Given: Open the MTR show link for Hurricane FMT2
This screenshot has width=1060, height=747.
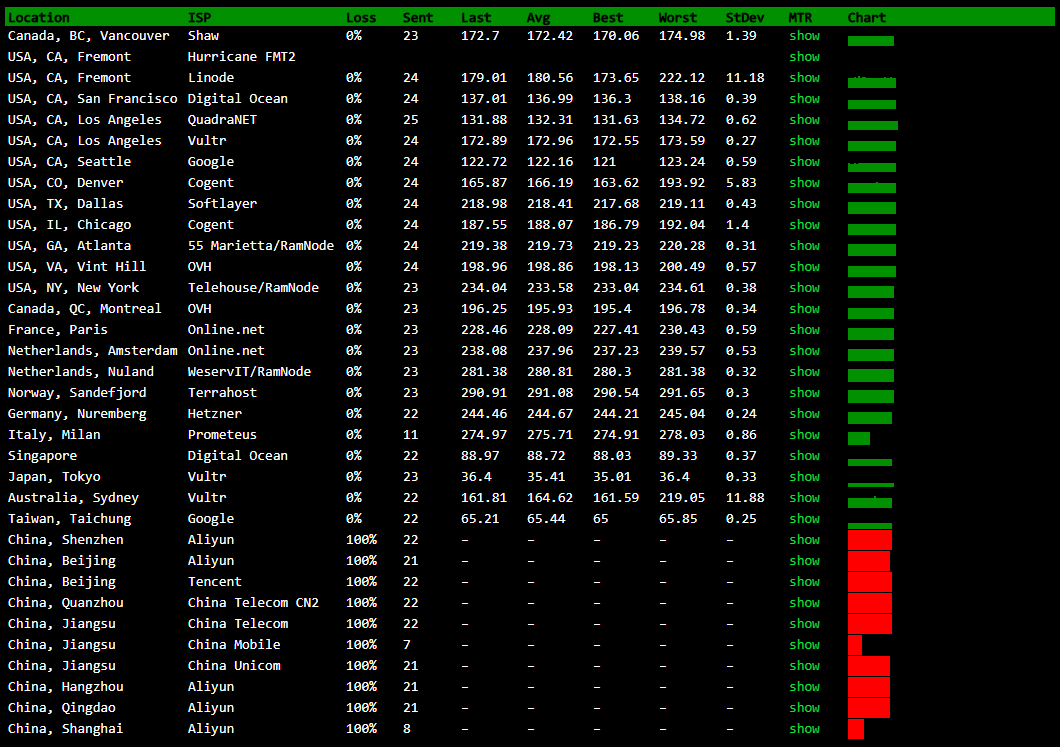Looking at the screenshot, I should point(804,57).
